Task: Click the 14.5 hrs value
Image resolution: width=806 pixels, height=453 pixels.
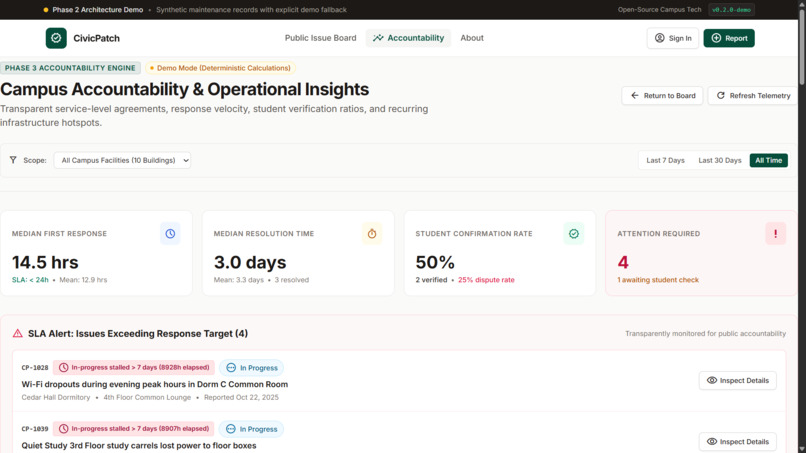Action: 45,262
